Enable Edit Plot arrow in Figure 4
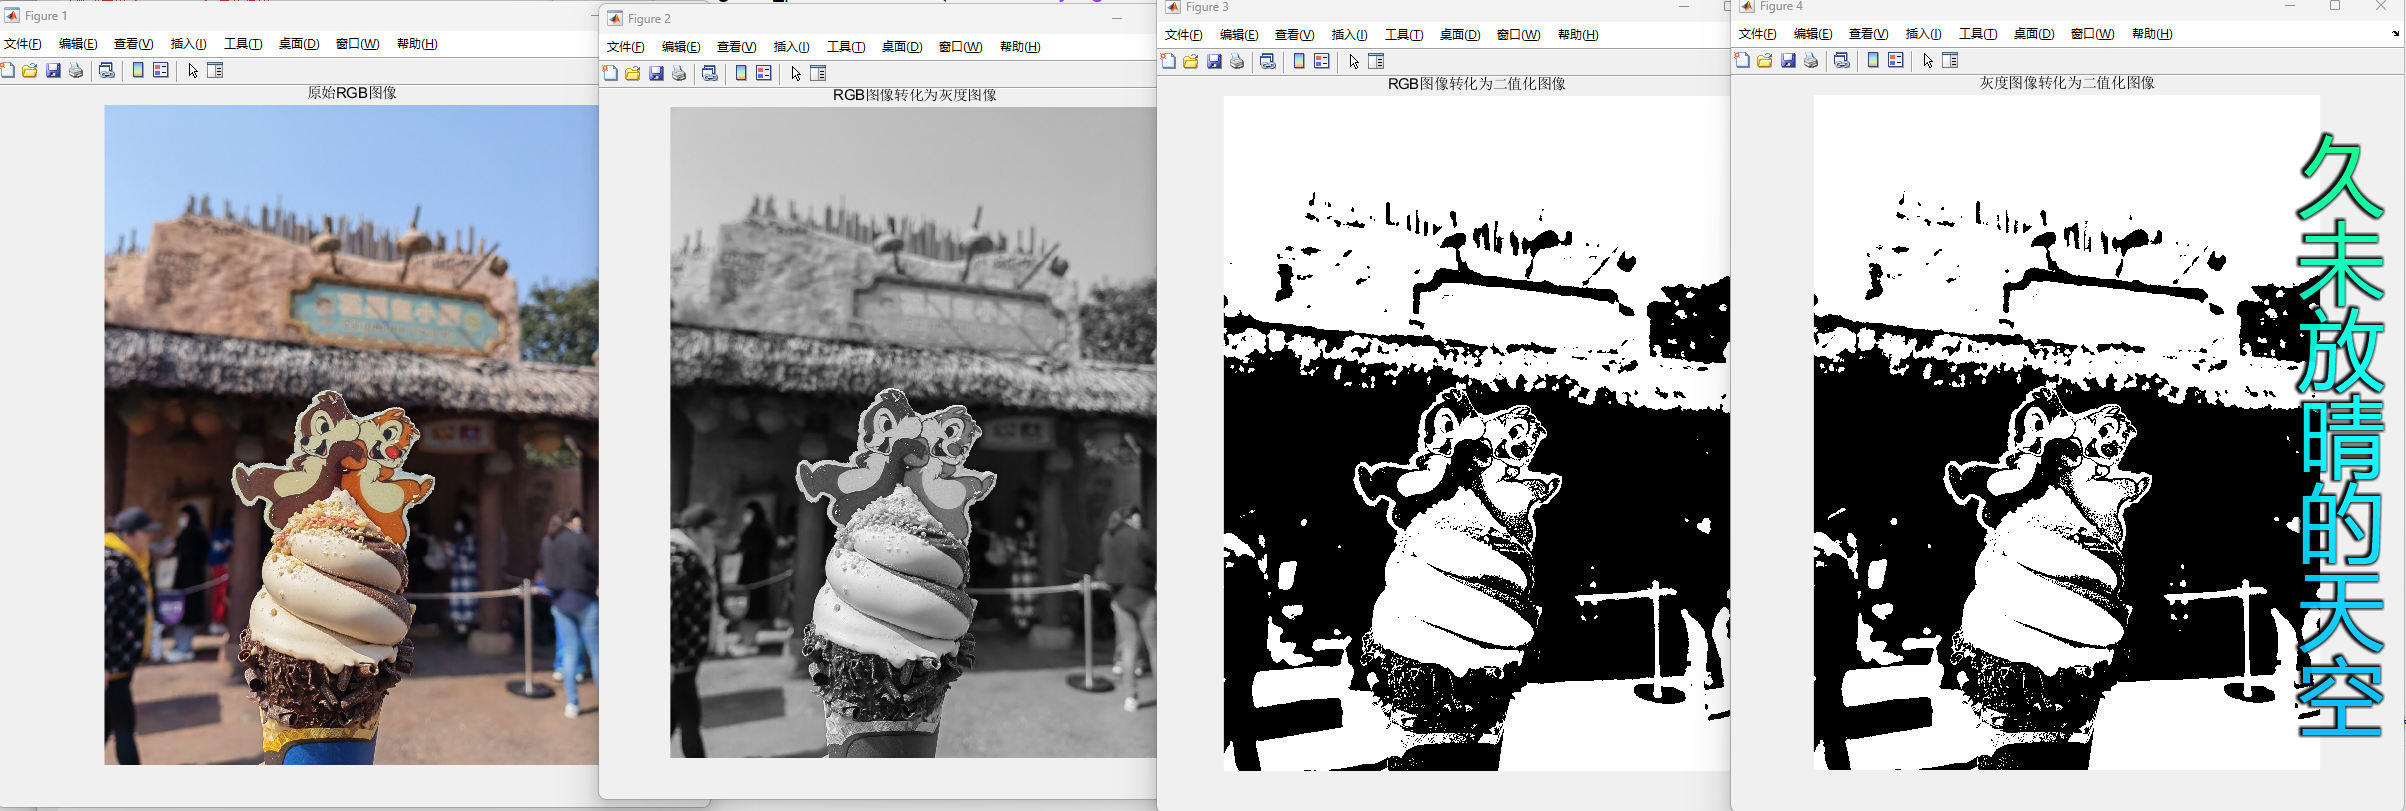Viewport: 2406px width, 811px height. [1928, 61]
